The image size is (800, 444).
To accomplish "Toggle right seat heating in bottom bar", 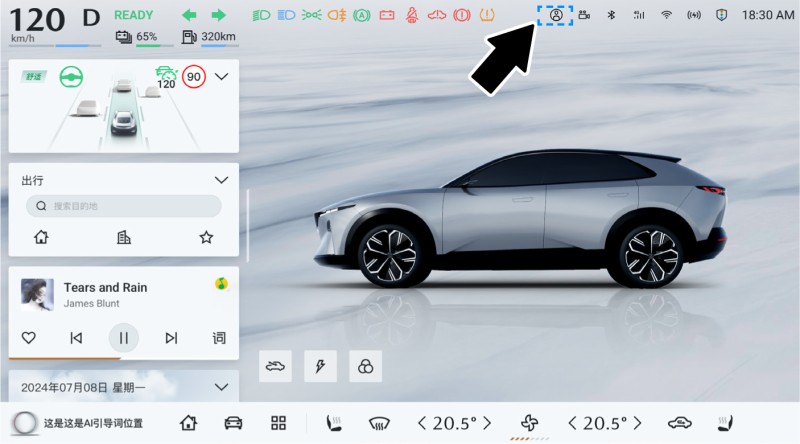I will (725, 423).
